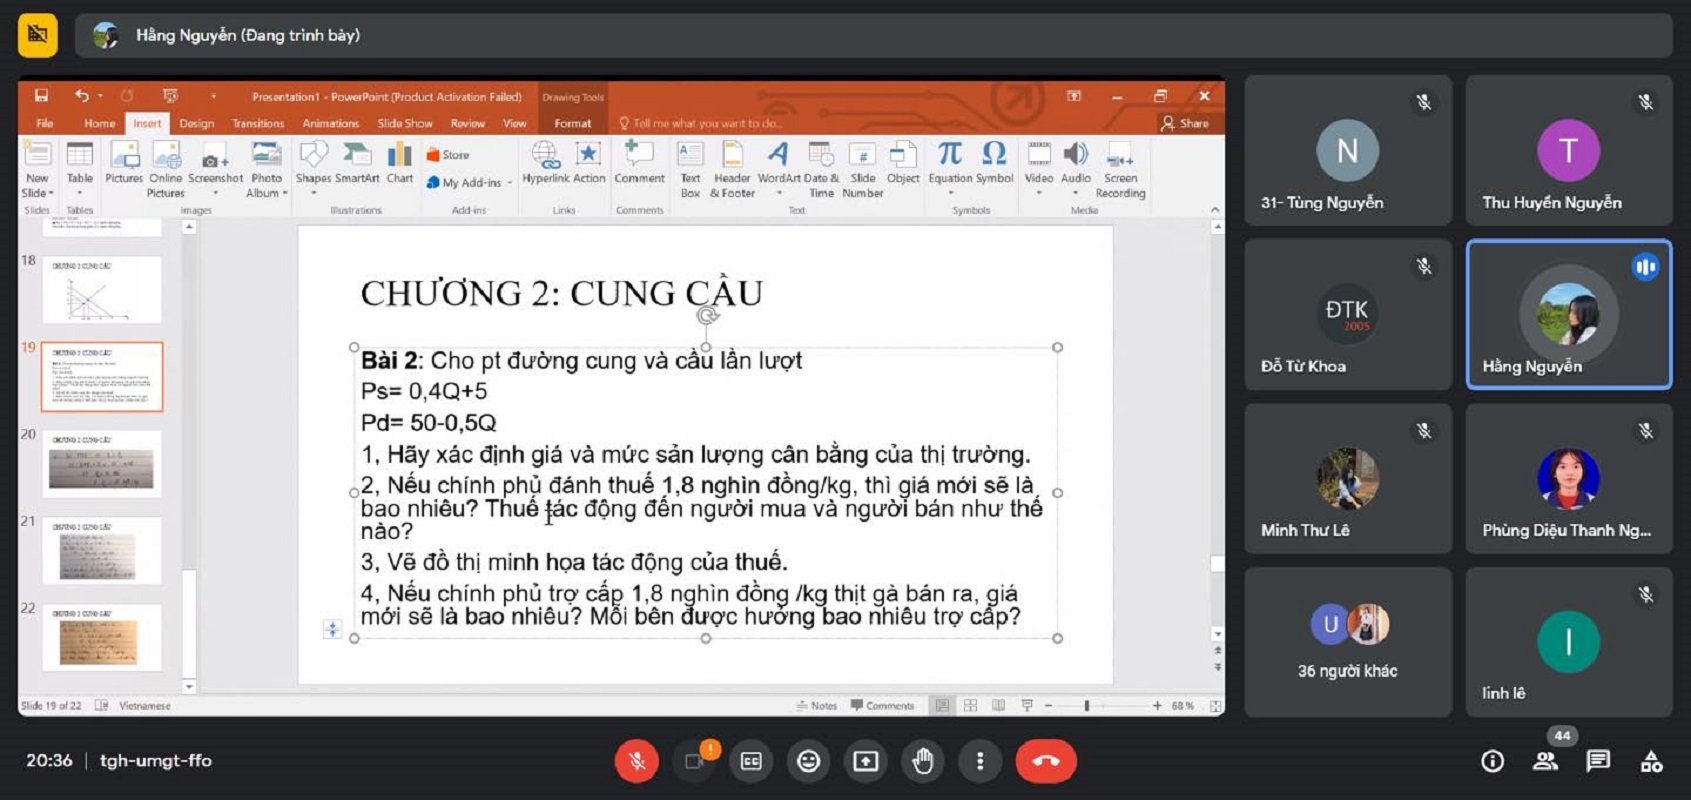Open more options three-dot menu
The image size is (1691, 800).
click(x=979, y=761)
